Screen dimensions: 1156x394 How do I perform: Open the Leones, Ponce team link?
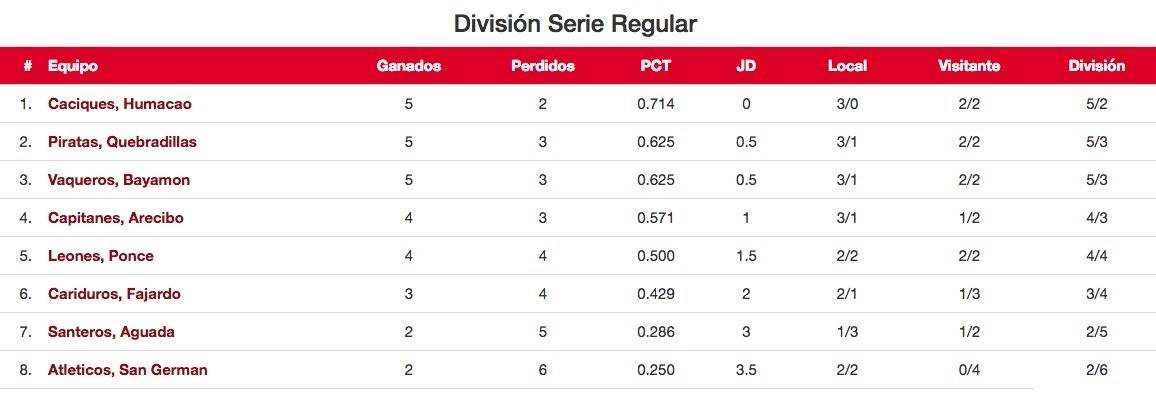coord(101,256)
